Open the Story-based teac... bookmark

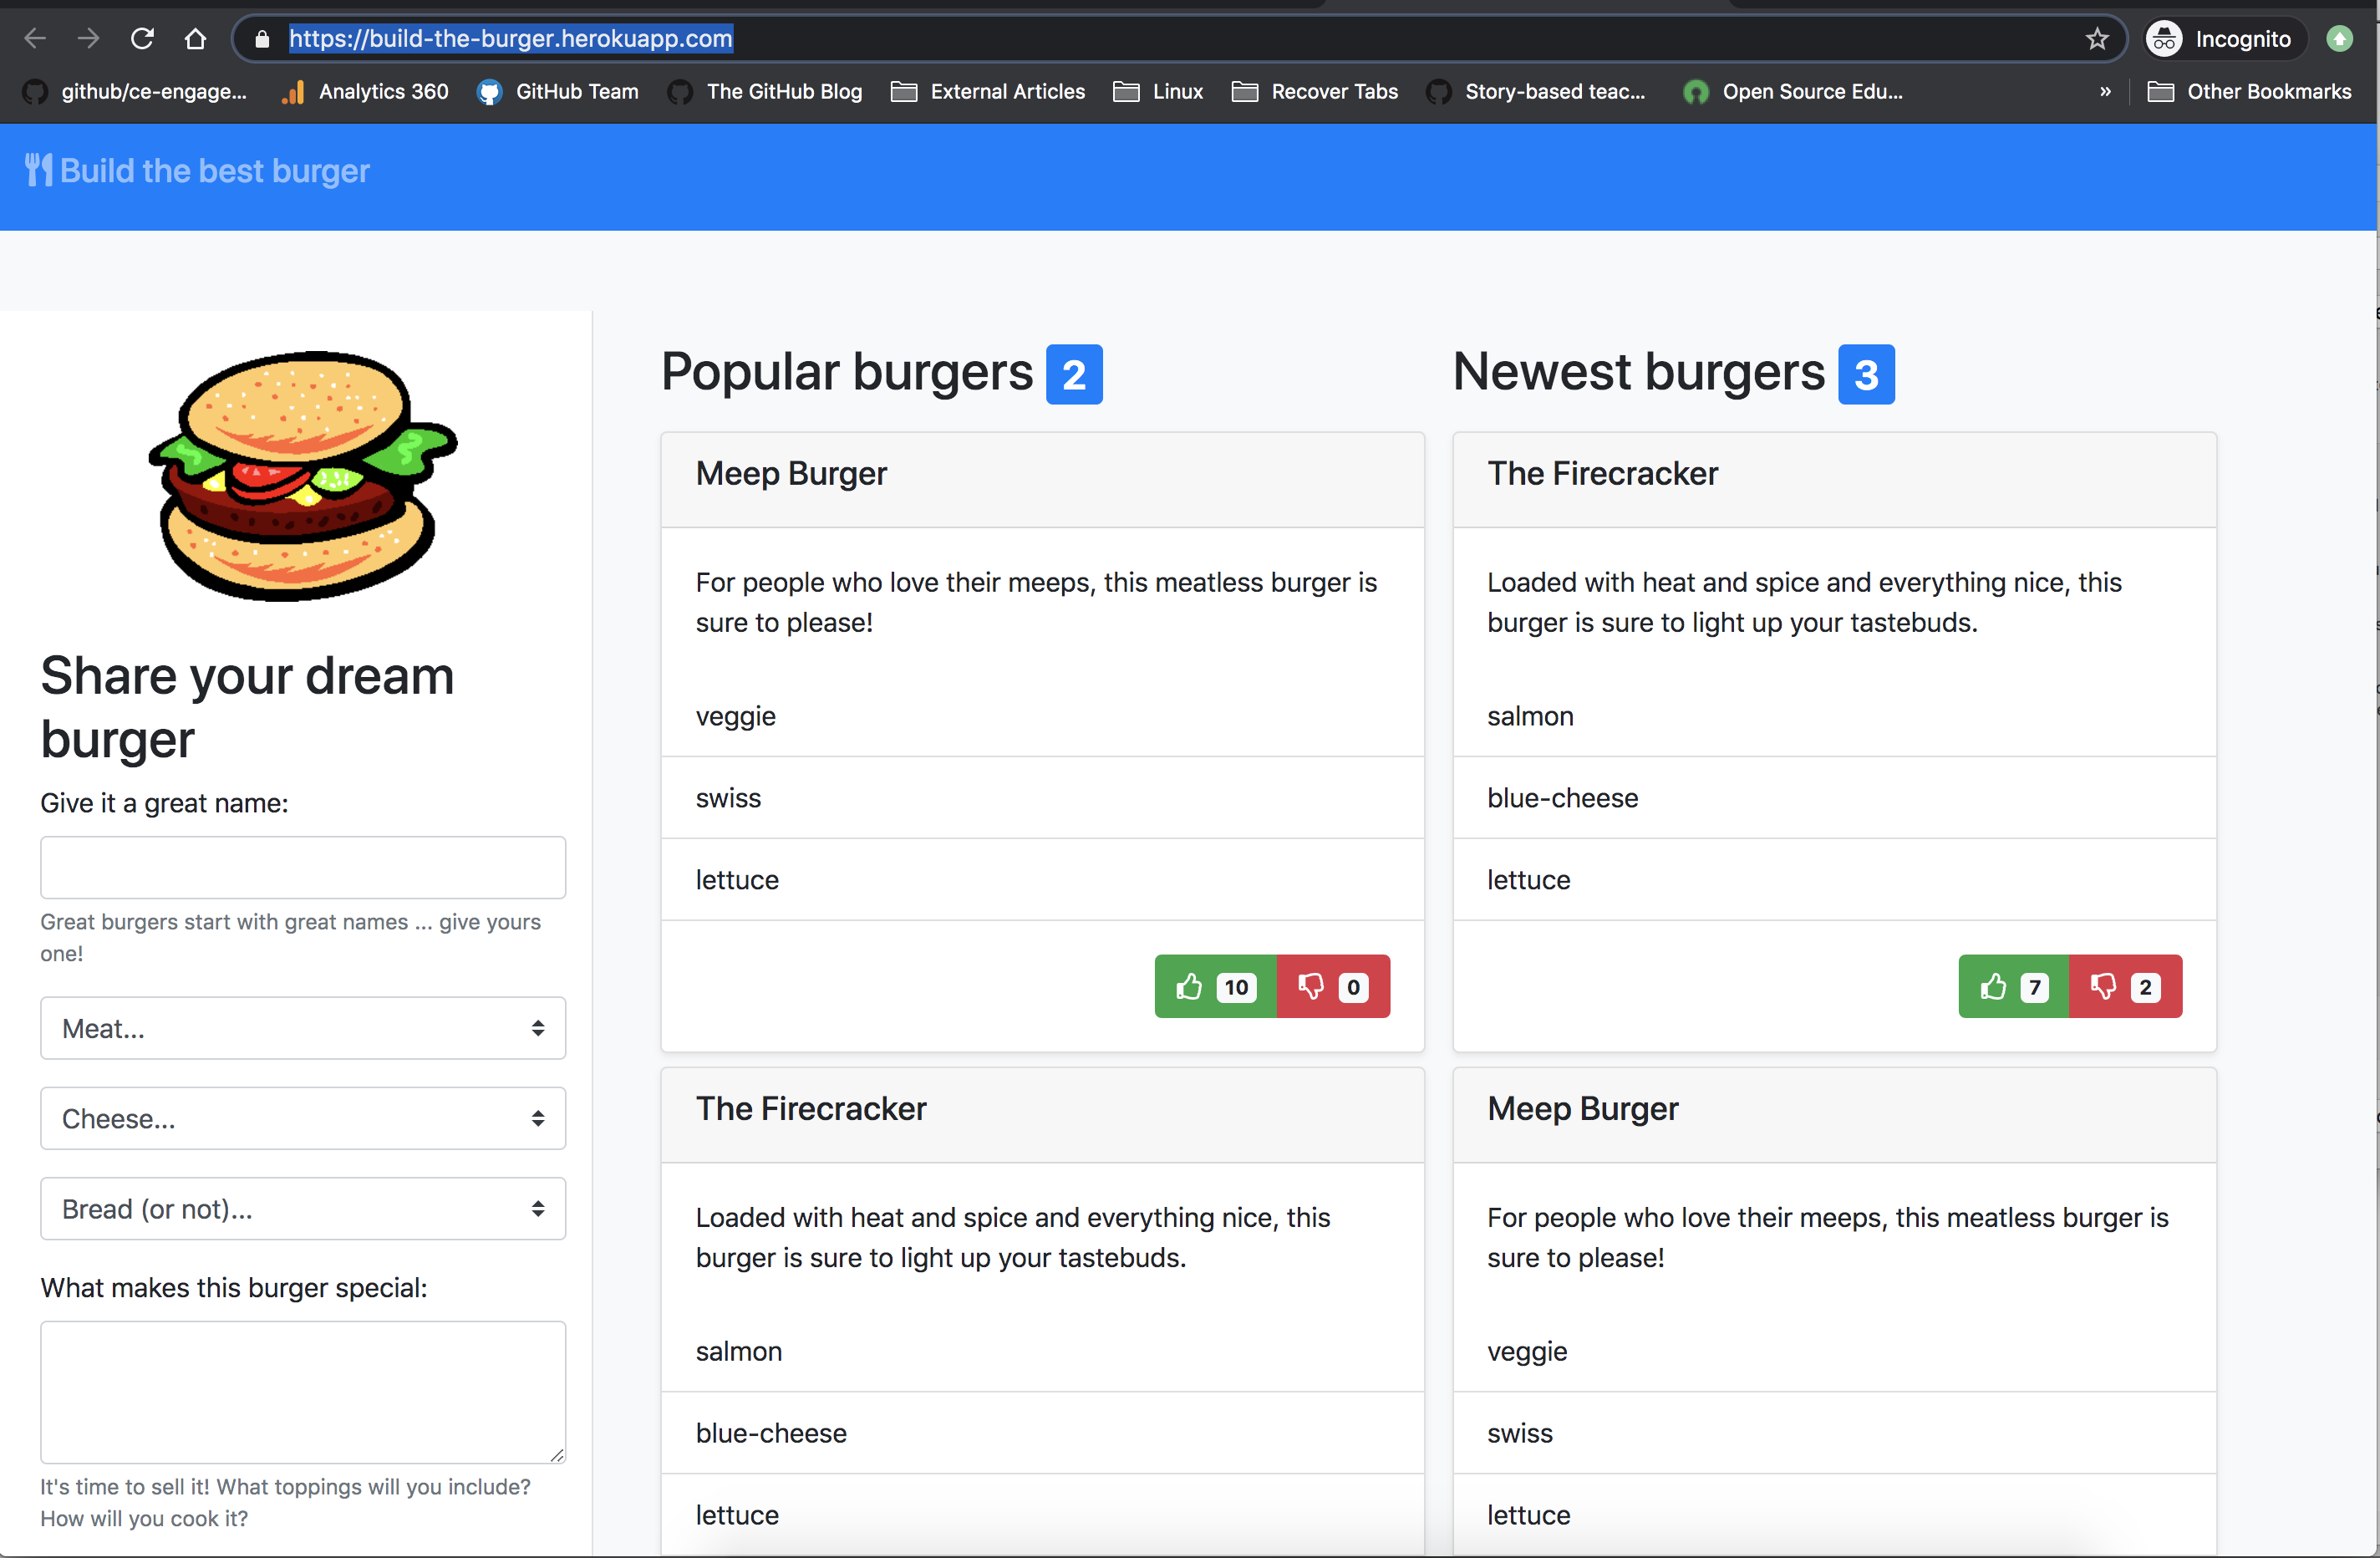[1536, 91]
